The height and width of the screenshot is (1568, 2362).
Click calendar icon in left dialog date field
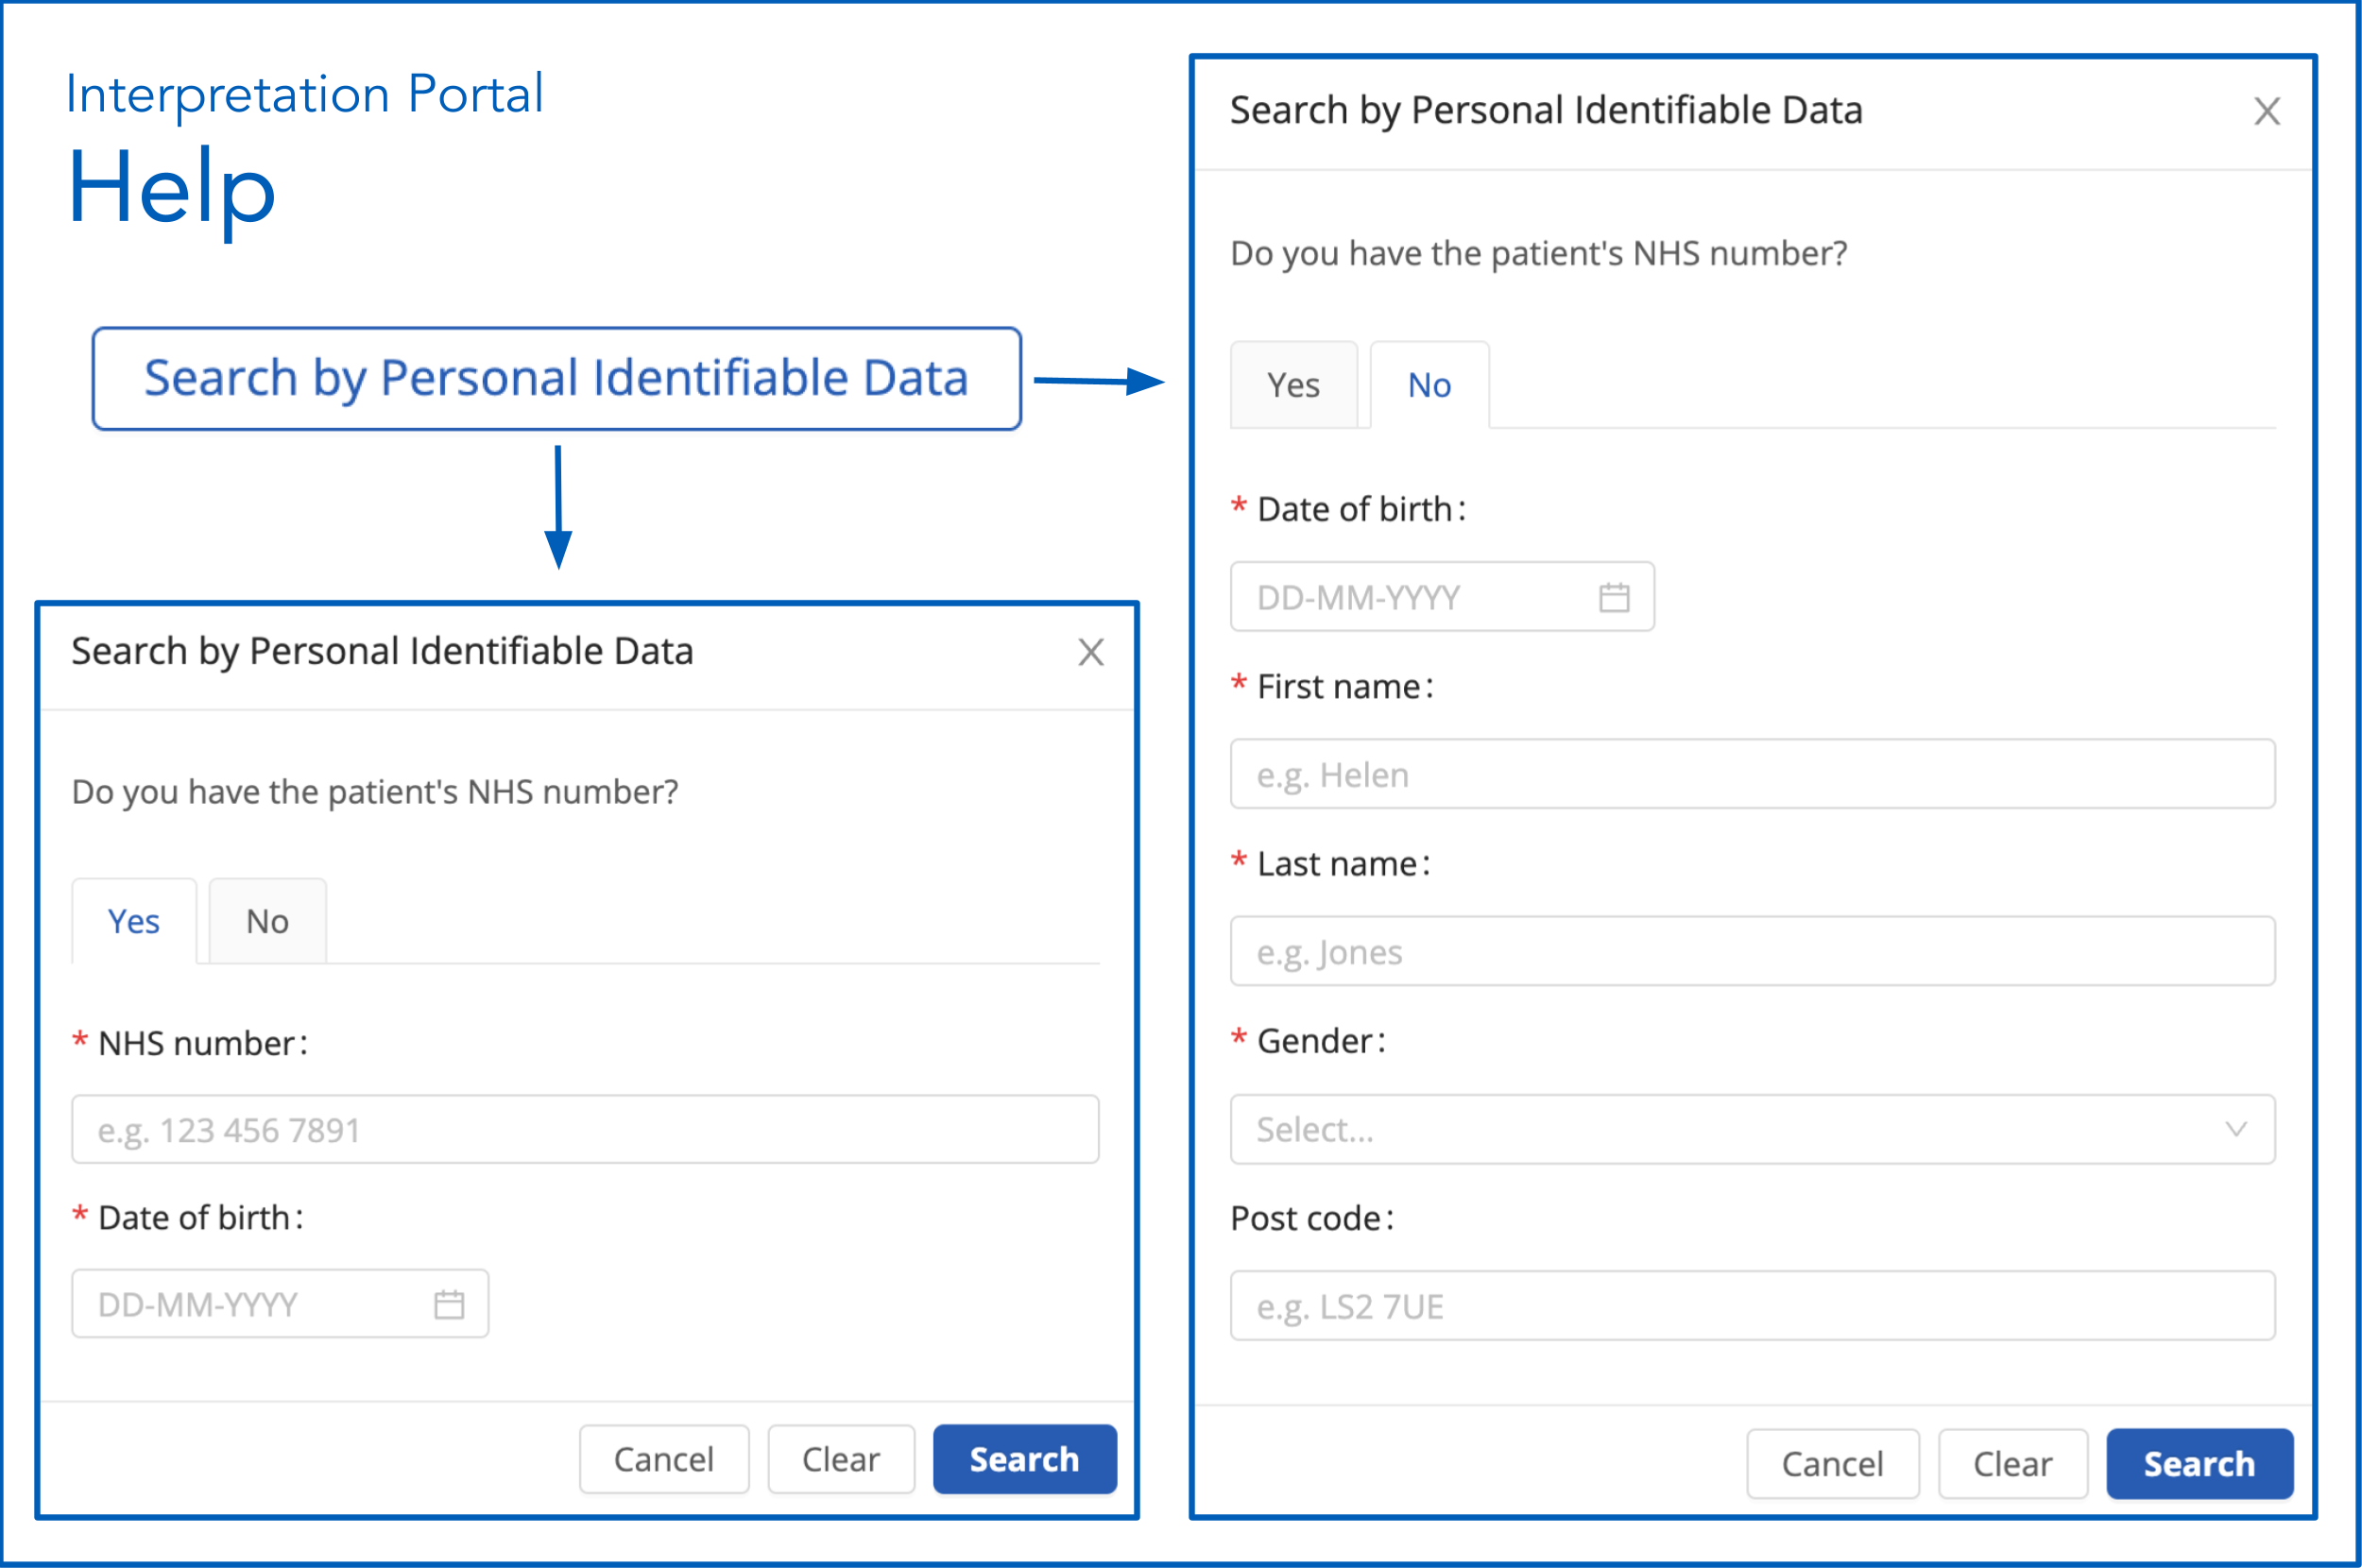tap(449, 1304)
